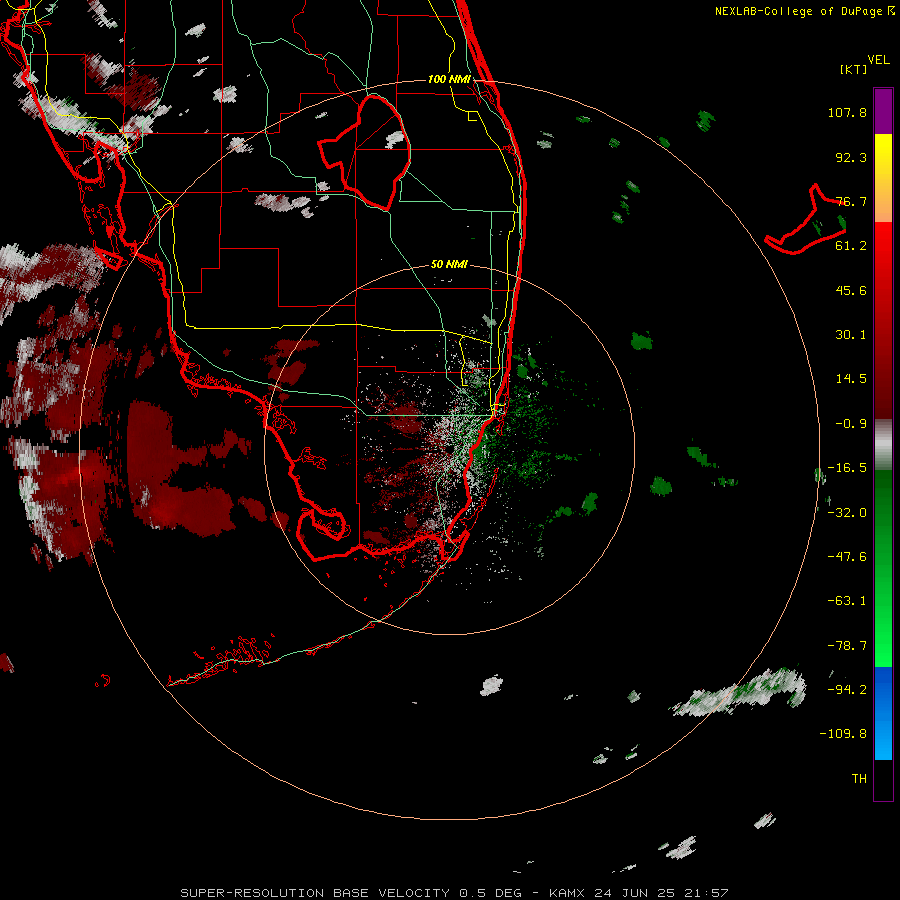Click the 107.8 velocity scale value
900x900 pixels.
point(847,112)
